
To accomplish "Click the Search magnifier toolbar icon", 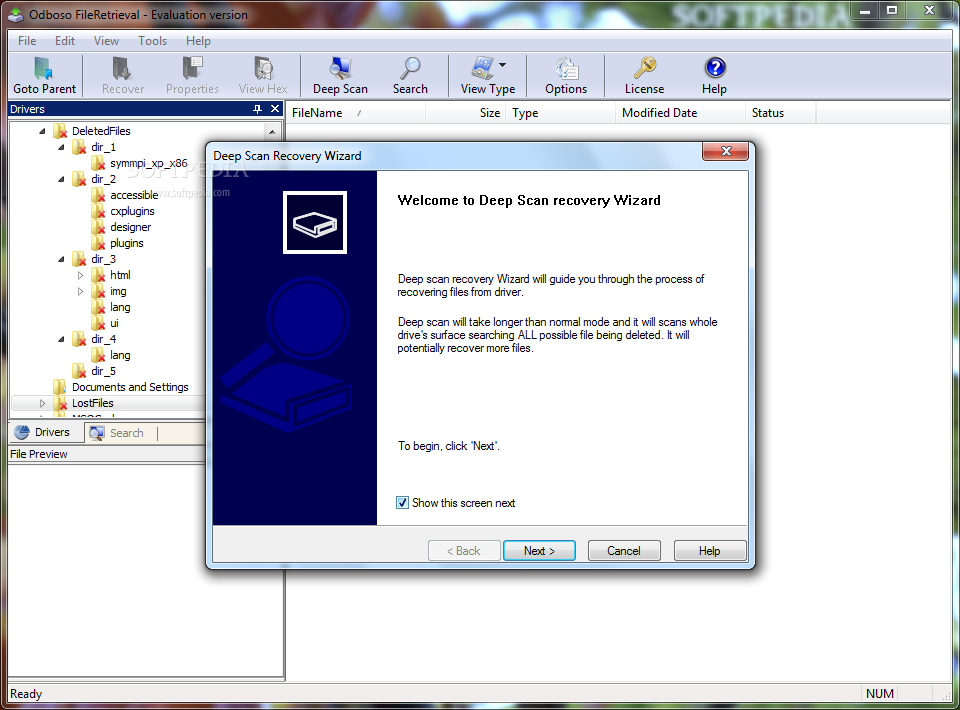I will [x=410, y=68].
